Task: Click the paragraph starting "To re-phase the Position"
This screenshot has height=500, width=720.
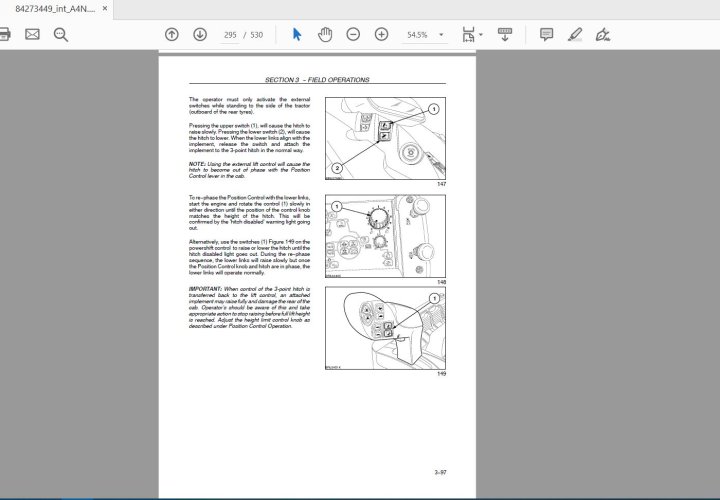Action: [249, 213]
